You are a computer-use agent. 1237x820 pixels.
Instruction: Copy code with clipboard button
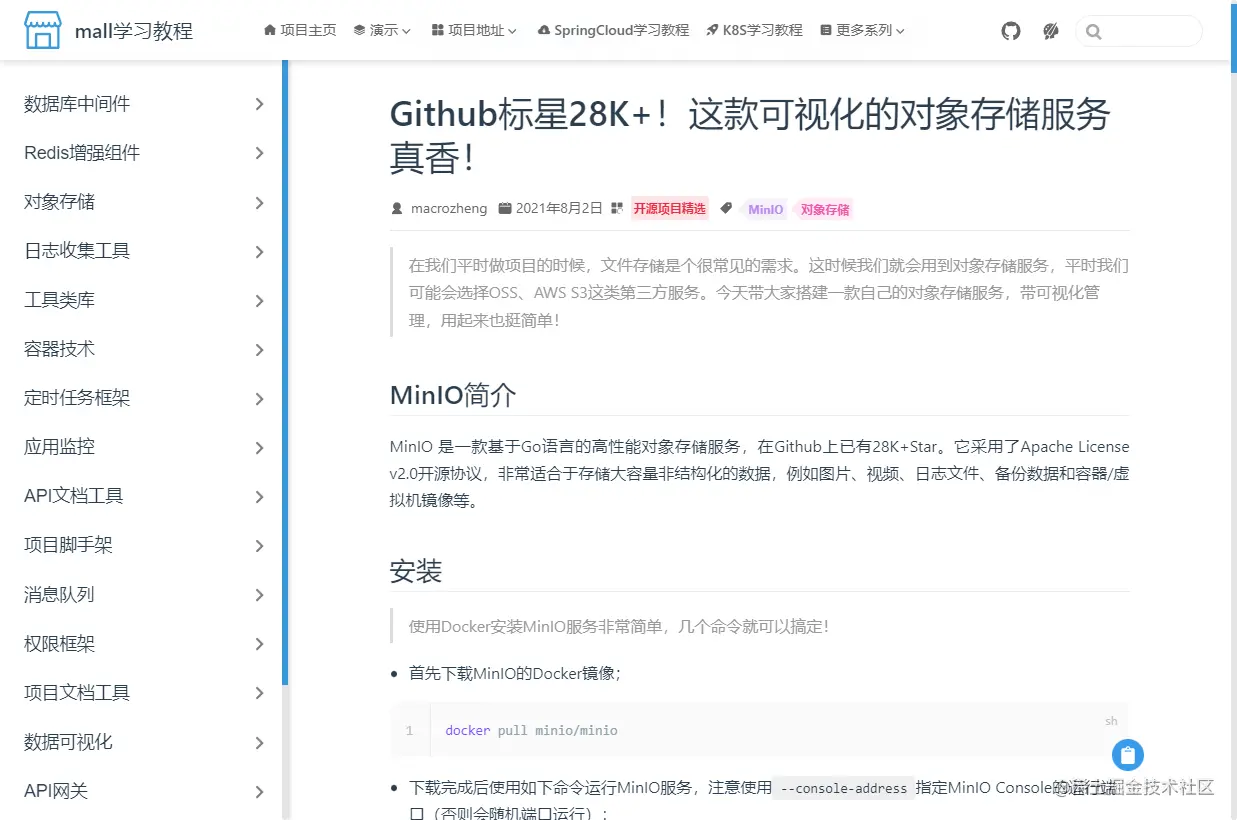pyautogui.click(x=1128, y=754)
